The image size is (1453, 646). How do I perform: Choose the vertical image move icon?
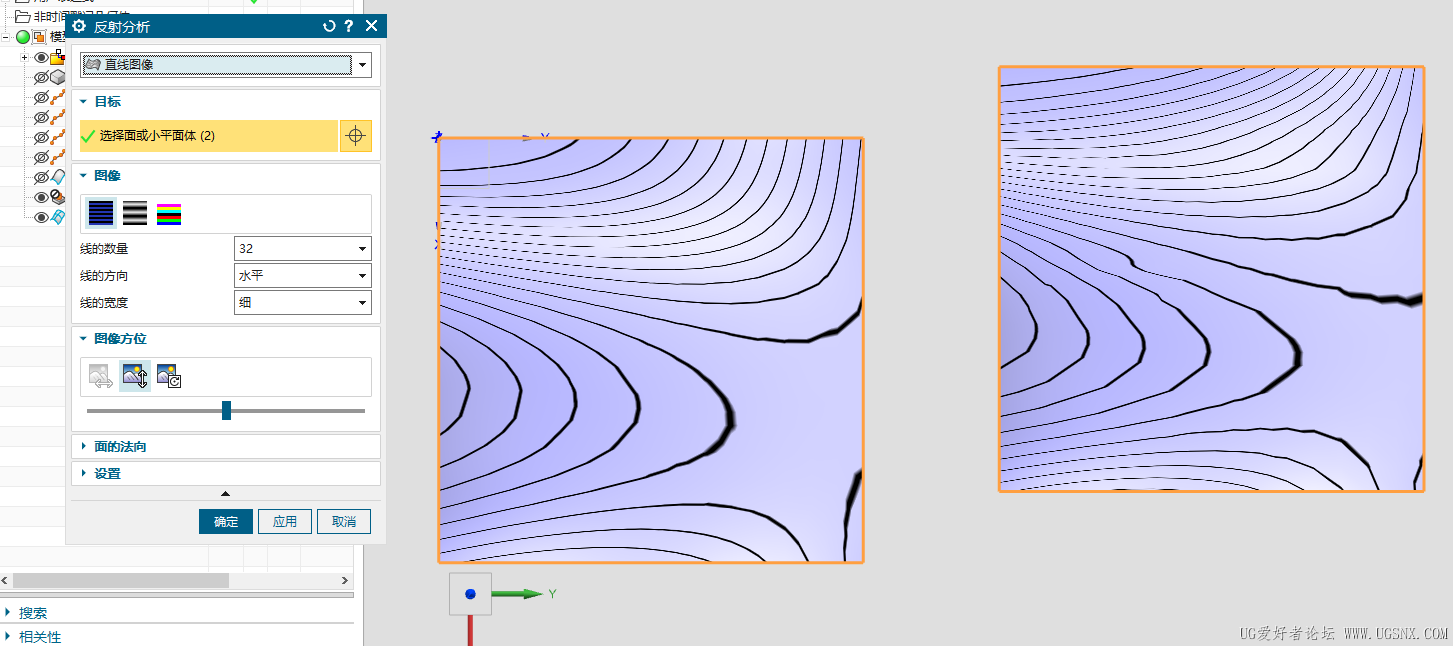pyautogui.click(x=135, y=377)
